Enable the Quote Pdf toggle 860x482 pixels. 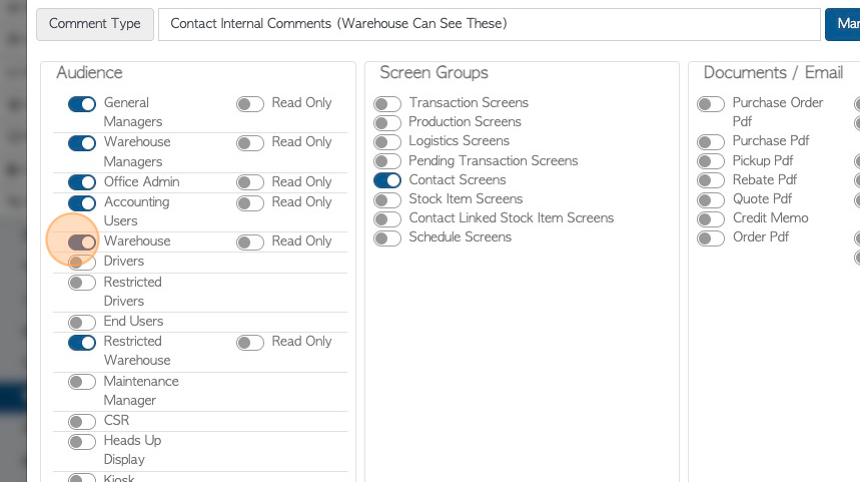711,200
